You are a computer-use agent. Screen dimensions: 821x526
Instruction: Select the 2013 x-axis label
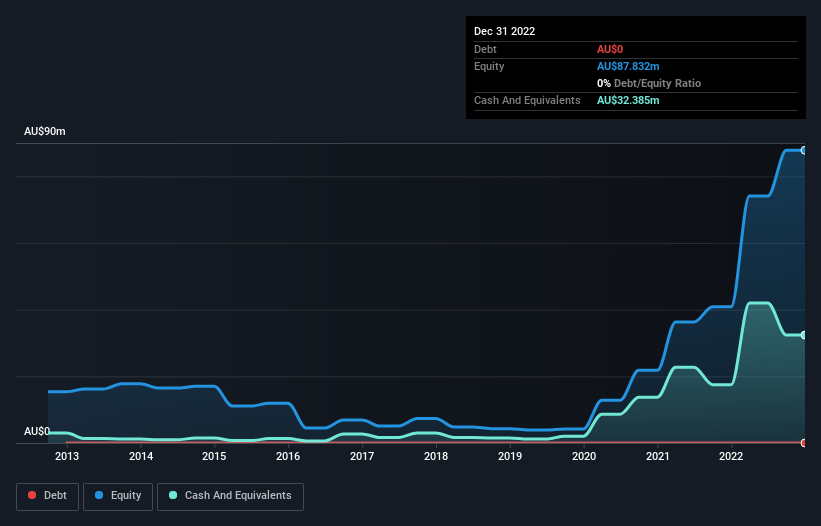67,456
